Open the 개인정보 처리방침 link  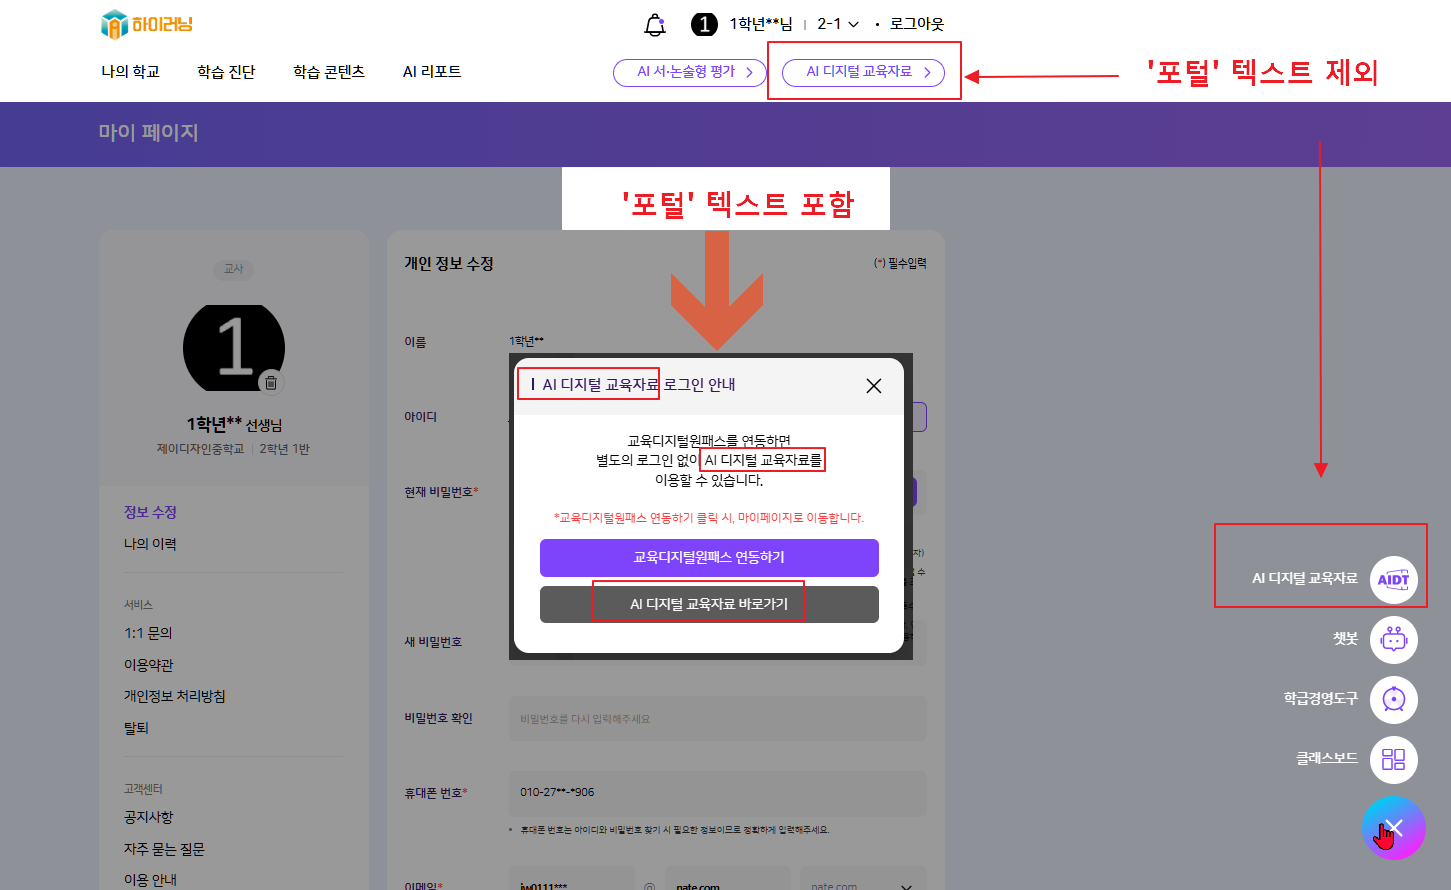(175, 696)
